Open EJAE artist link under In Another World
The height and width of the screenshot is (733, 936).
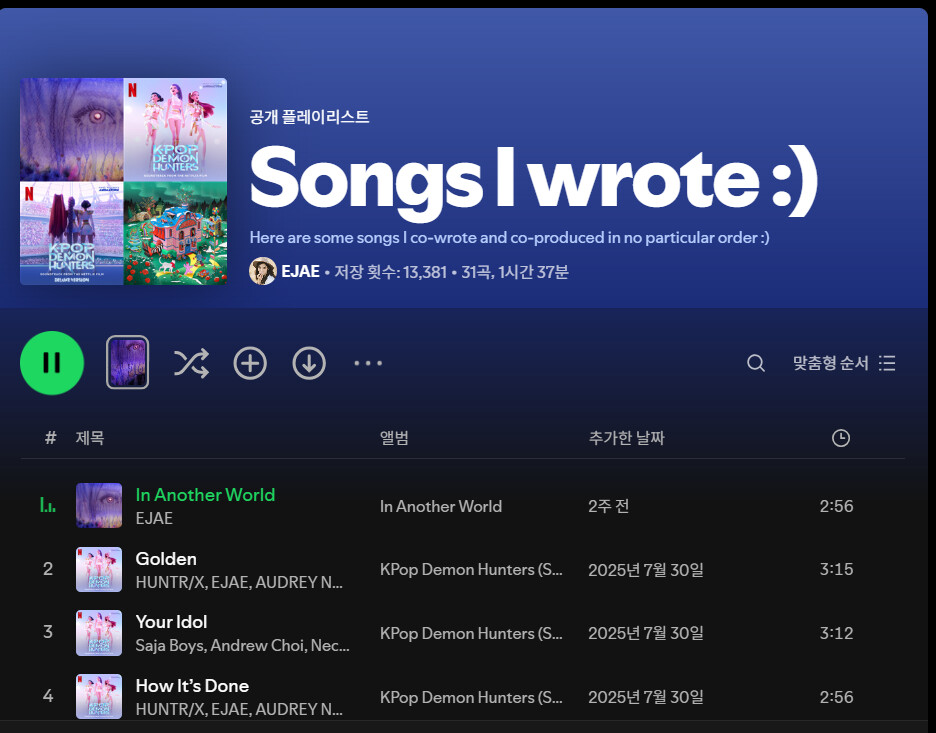154,518
